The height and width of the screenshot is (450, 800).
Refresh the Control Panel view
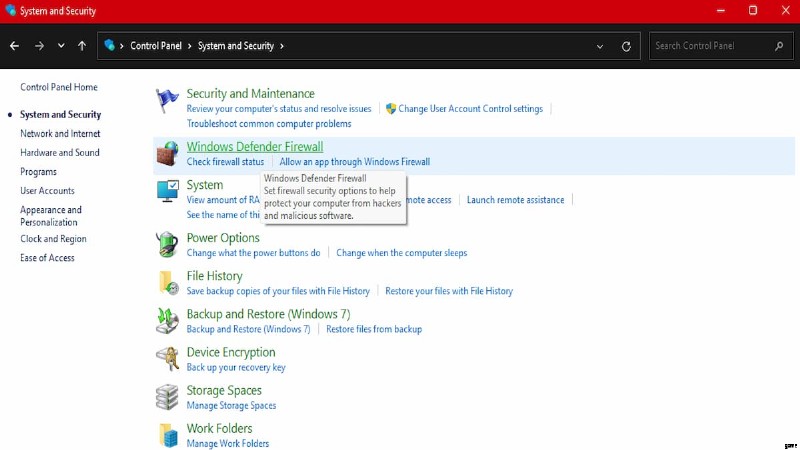626,46
